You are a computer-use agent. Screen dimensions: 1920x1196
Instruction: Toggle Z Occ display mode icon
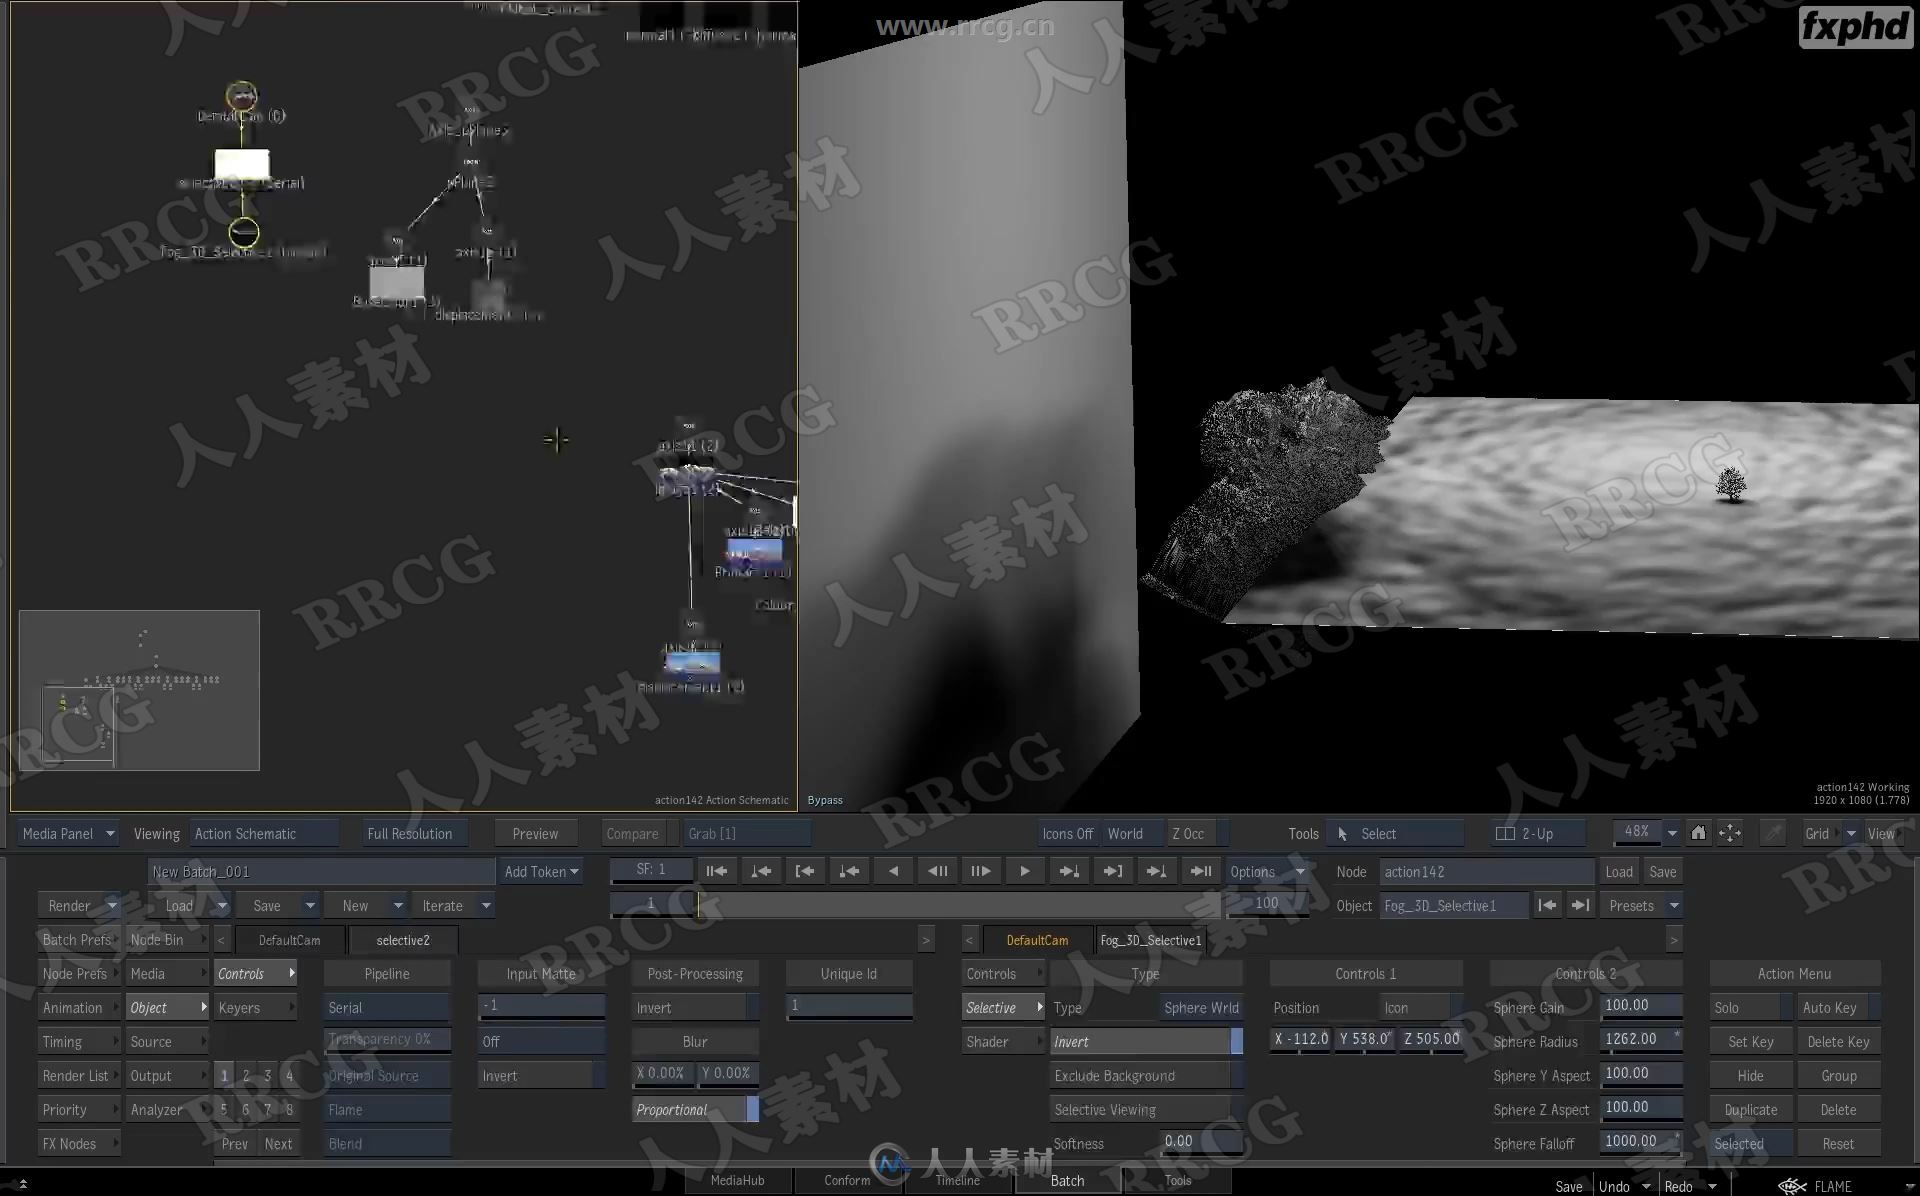coord(1190,832)
